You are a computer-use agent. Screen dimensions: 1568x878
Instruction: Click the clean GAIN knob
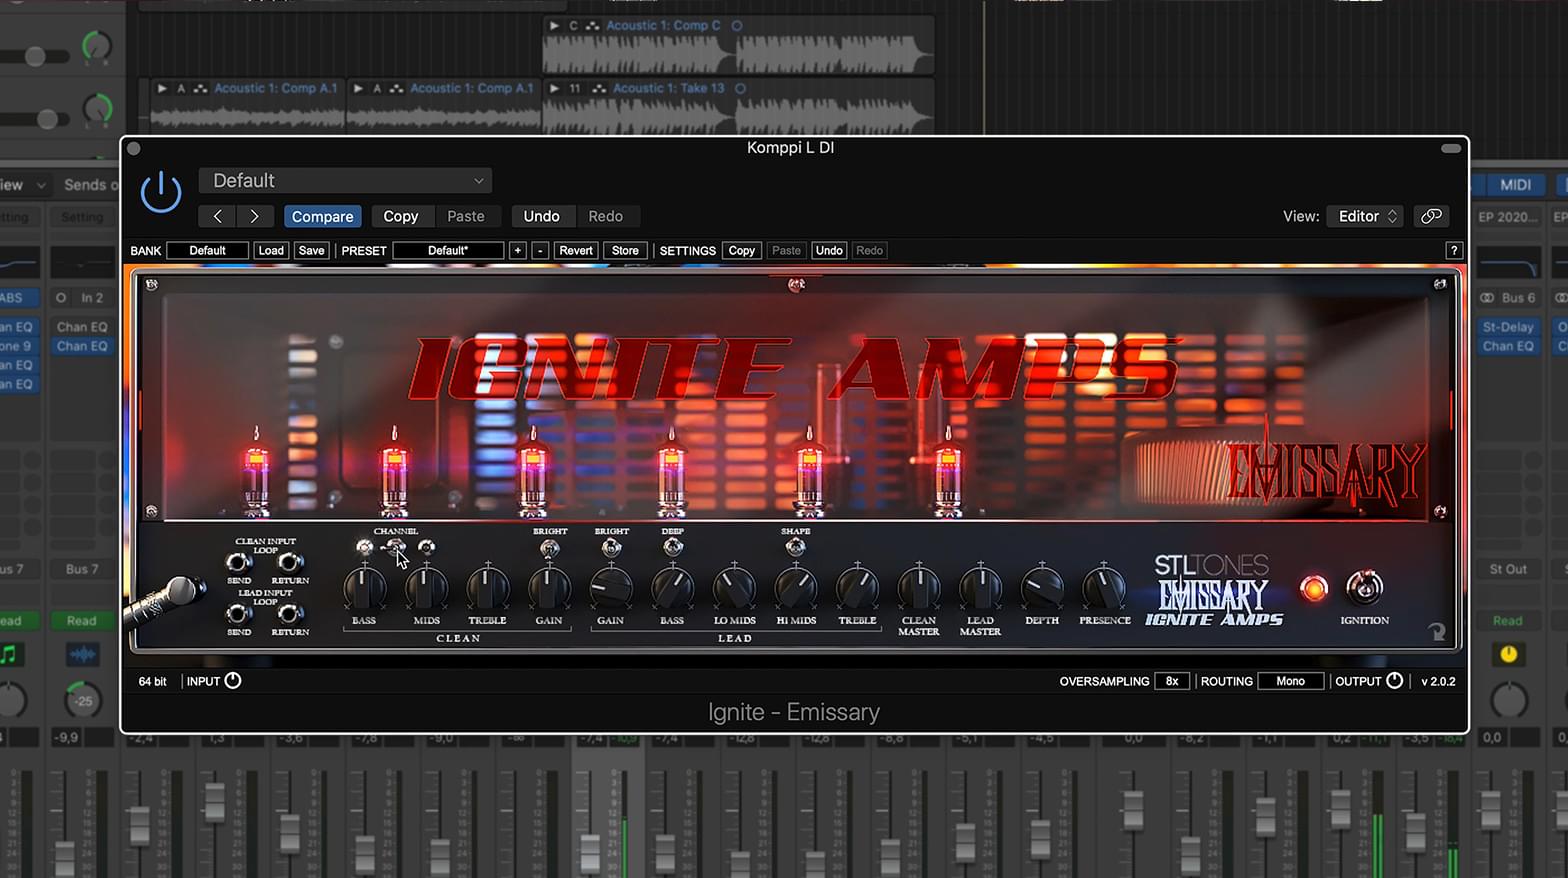tap(549, 588)
